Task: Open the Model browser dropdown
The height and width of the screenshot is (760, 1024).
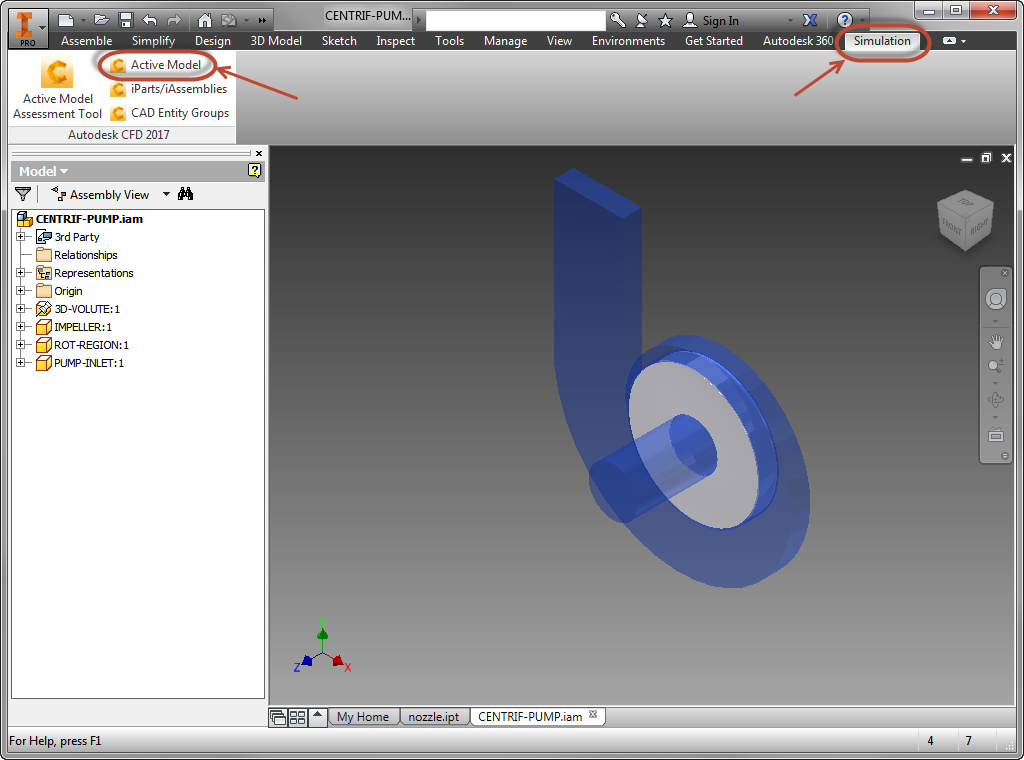Action: 43,171
